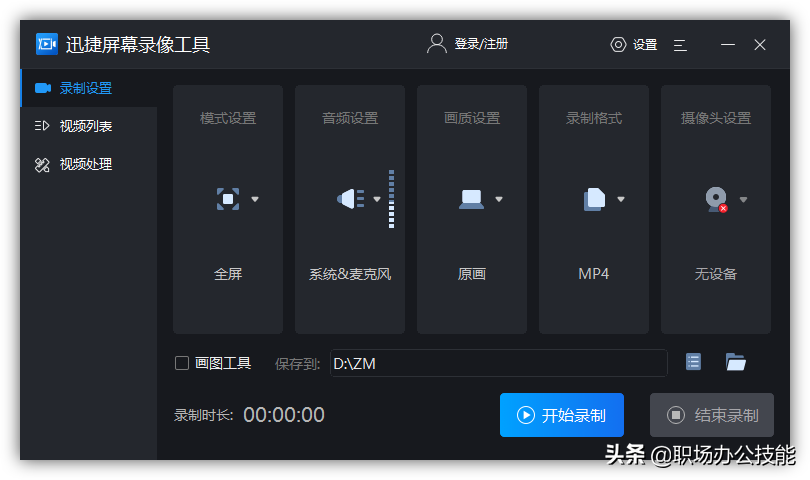Switch to 视频处理 sidebar tab

pyautogui.click(x=88, y=164)
